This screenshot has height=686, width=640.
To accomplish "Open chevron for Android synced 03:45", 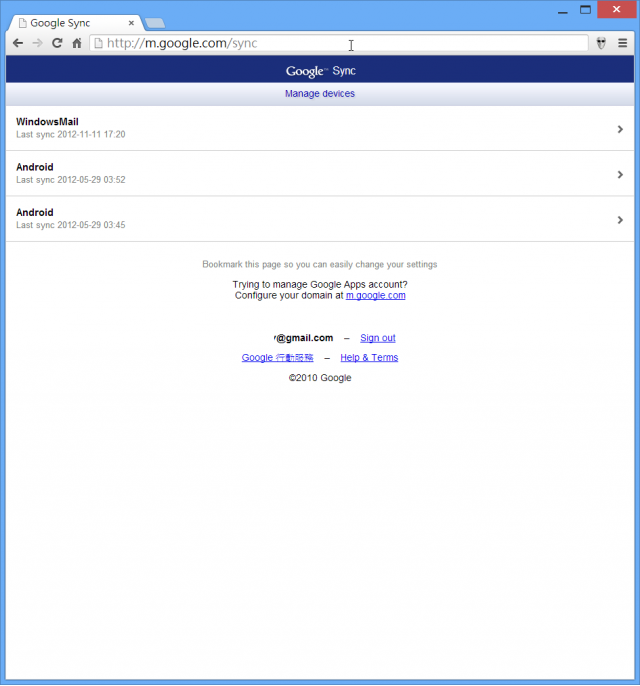I will point(620,220).
